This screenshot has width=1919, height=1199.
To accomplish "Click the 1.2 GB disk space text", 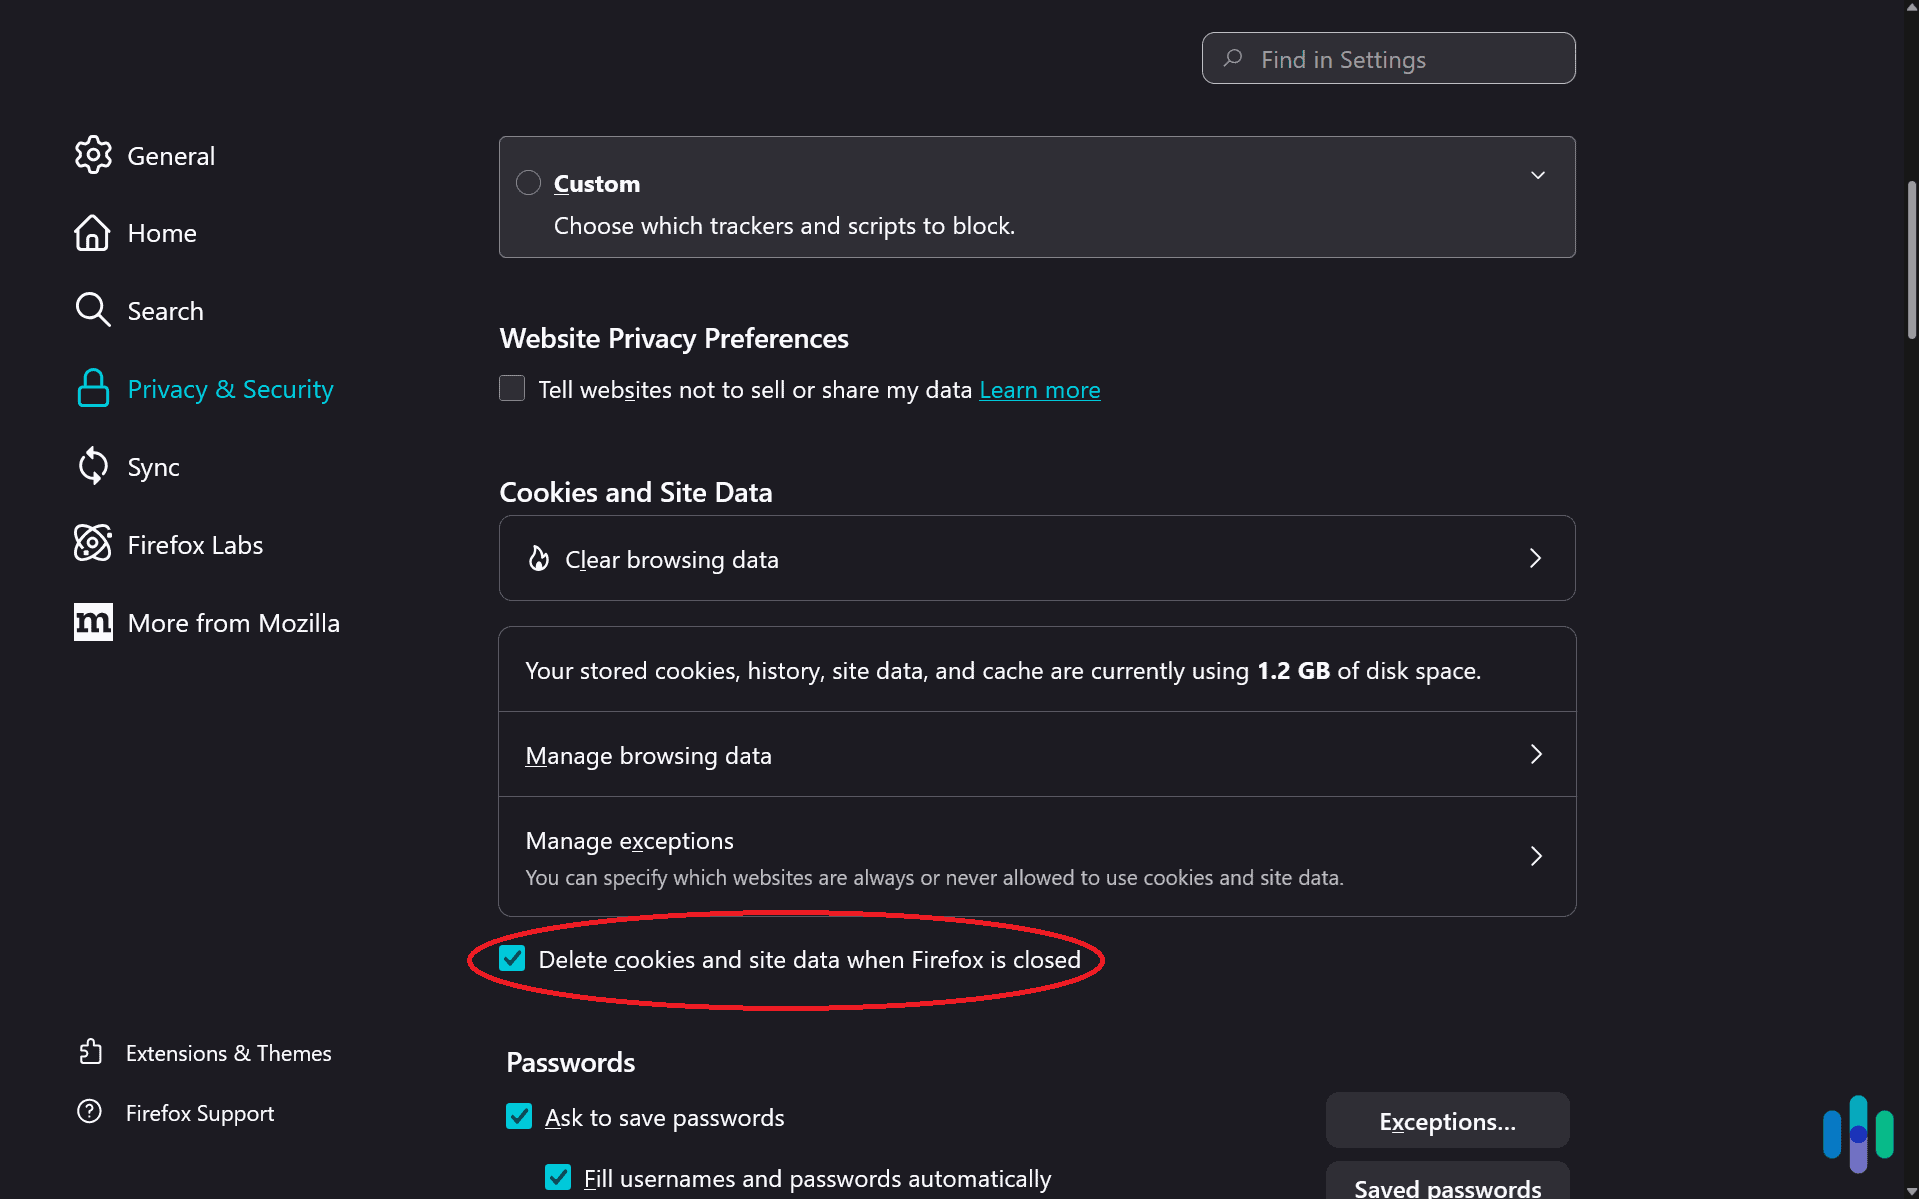I will click(x=1293, y=670).
